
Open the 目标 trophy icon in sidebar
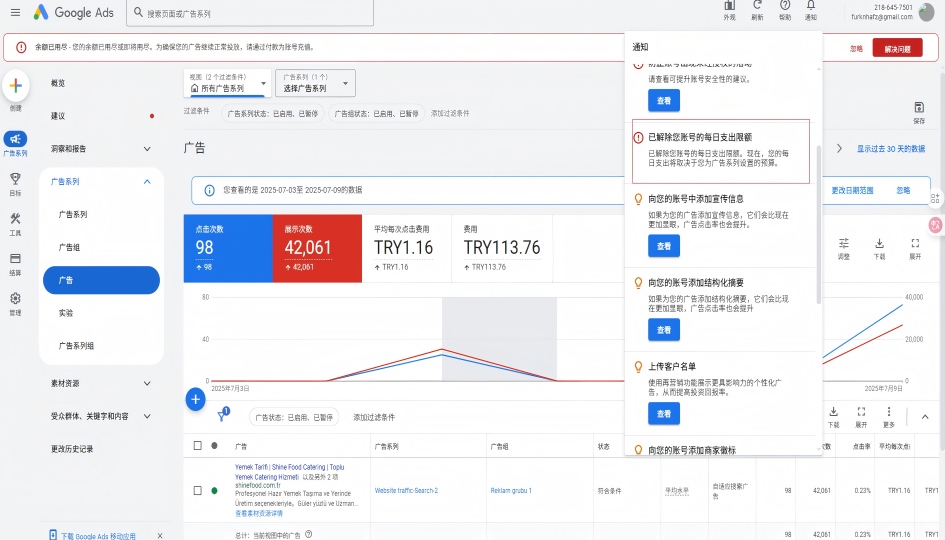pos(15,179)
